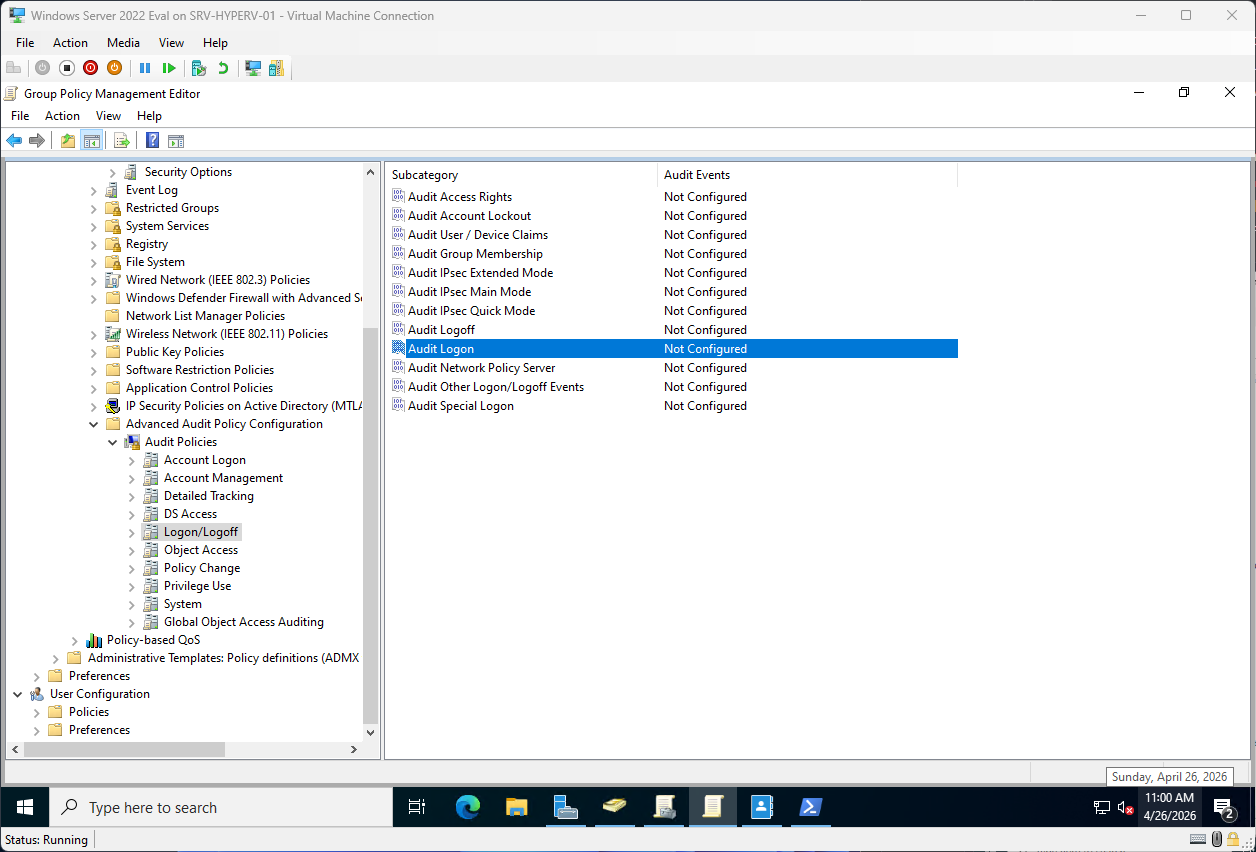Click the orange Save VM state icon
This screenshot has height=852, width=1256.
pyautogui.click(x=114, y=68)
